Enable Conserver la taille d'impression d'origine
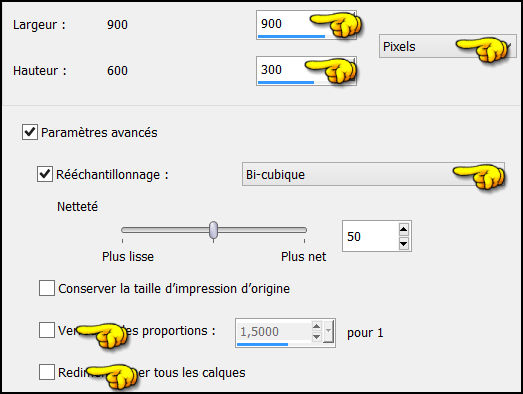 [x=47, y=288]
